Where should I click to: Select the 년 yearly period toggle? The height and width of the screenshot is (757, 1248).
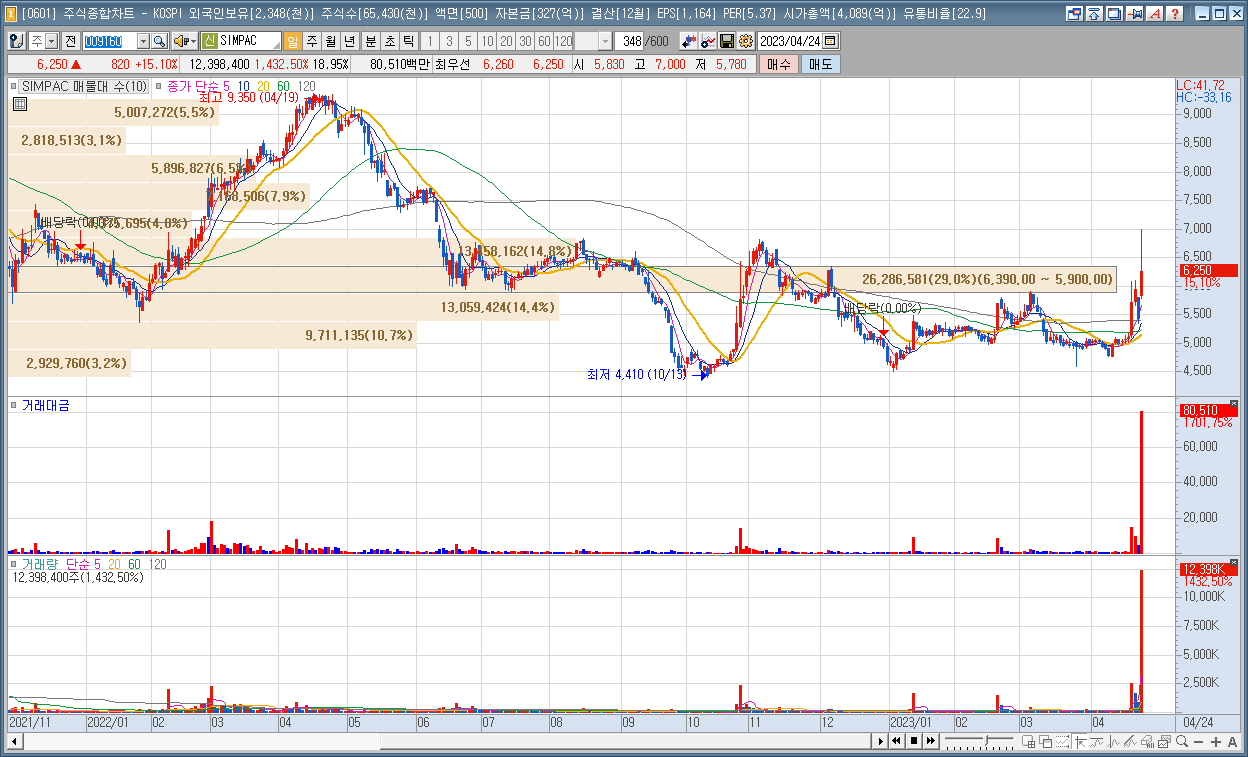(x=349, y=41)
